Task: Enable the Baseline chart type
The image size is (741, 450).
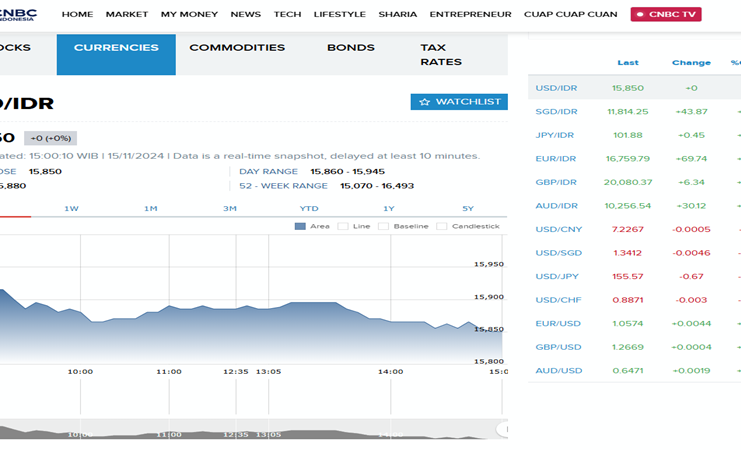Action: (384, 226)
